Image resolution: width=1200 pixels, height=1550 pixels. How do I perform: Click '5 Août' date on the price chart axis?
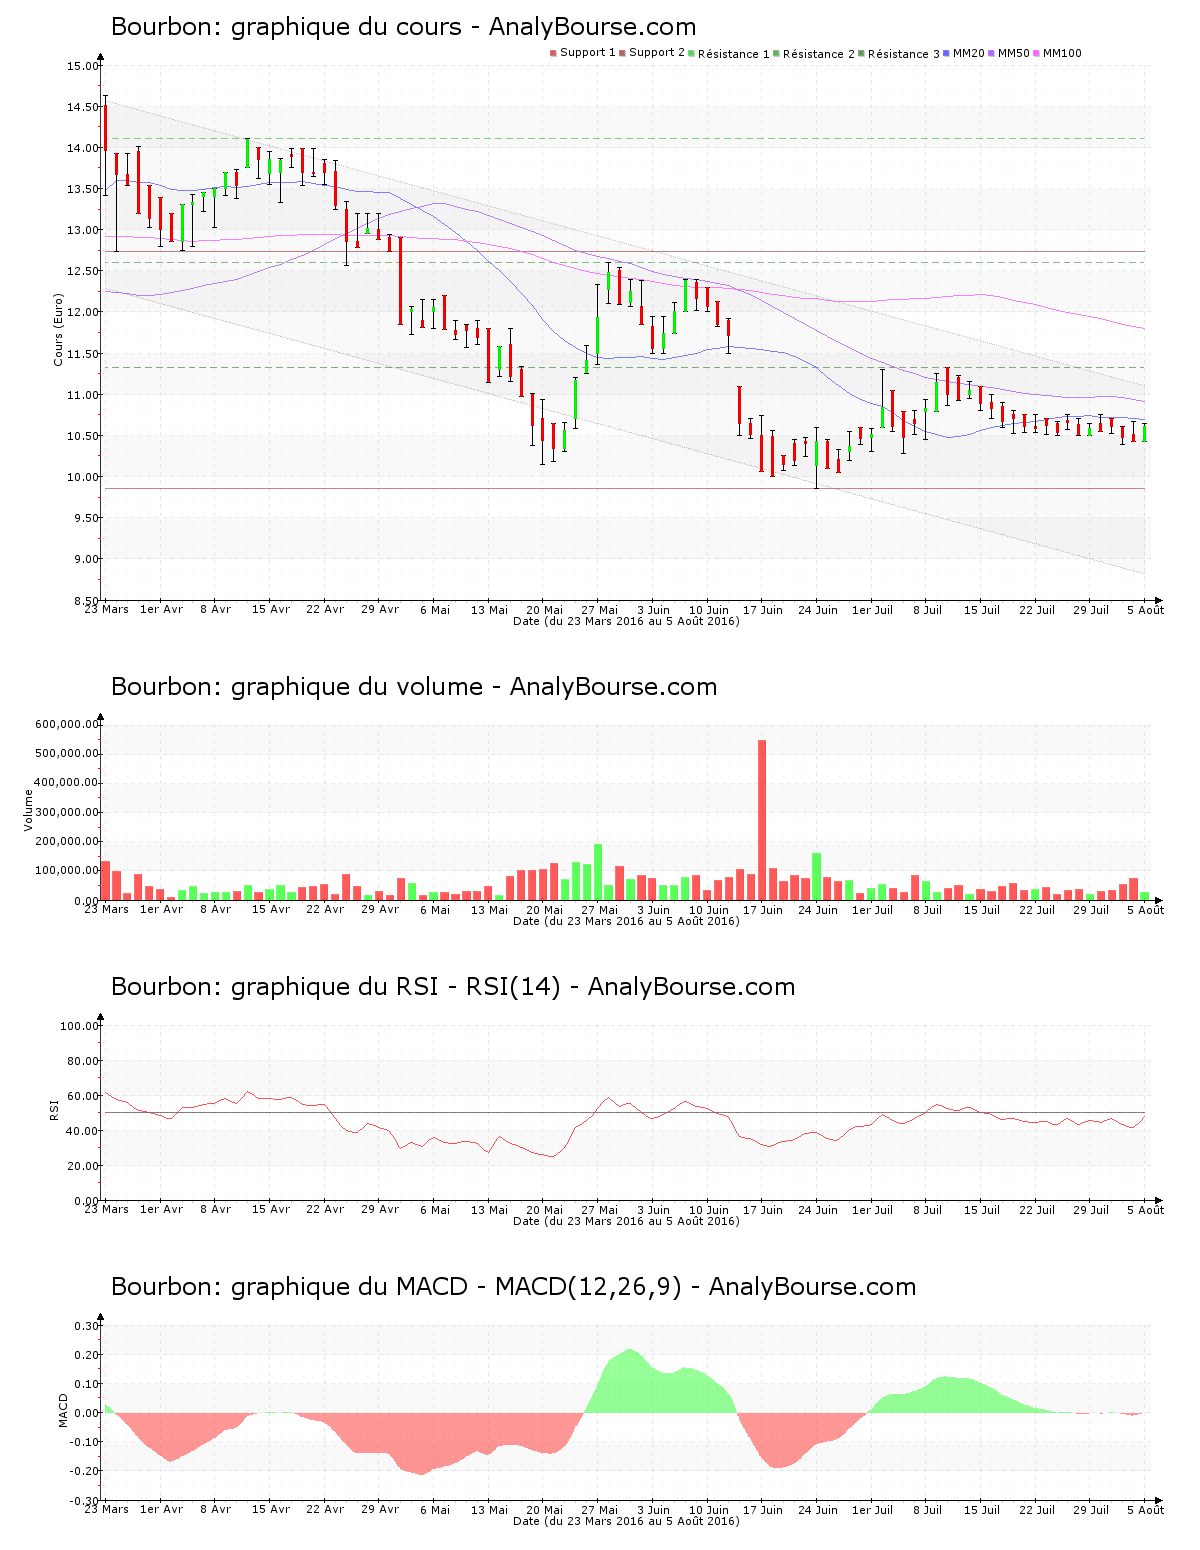[1145, 610]
